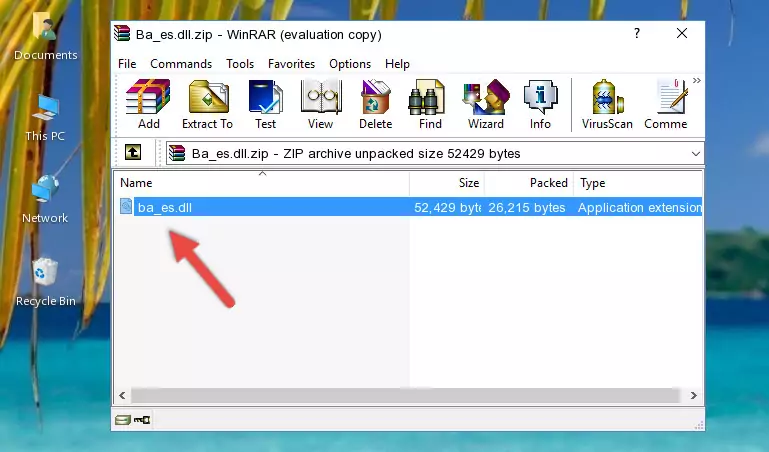
Task: Select the This PC desktop icon
Action: 45,118
